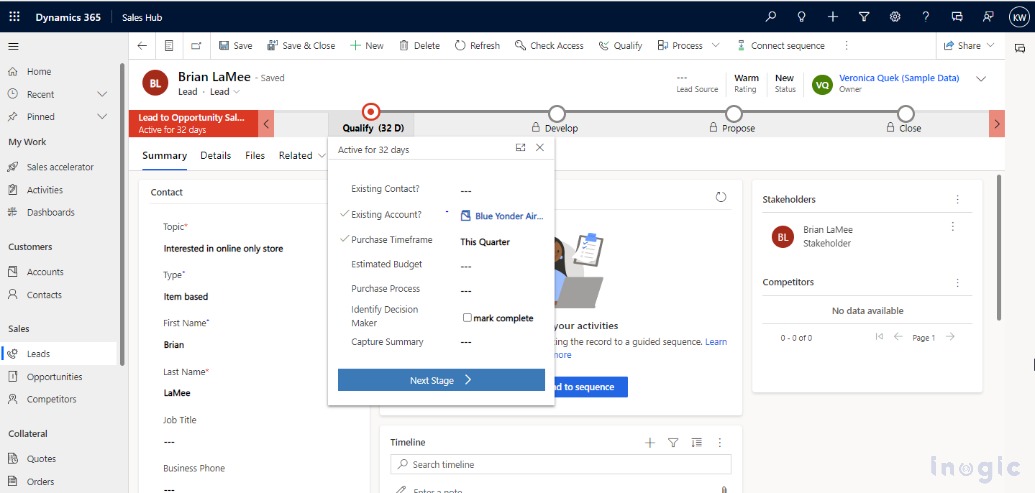
Task: Select the Close stage circle
Action: coord(906,114)
